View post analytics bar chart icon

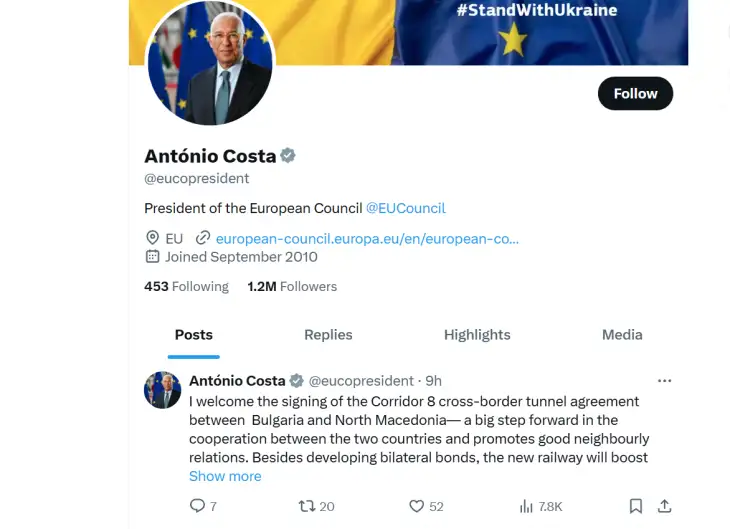(526, 506)
